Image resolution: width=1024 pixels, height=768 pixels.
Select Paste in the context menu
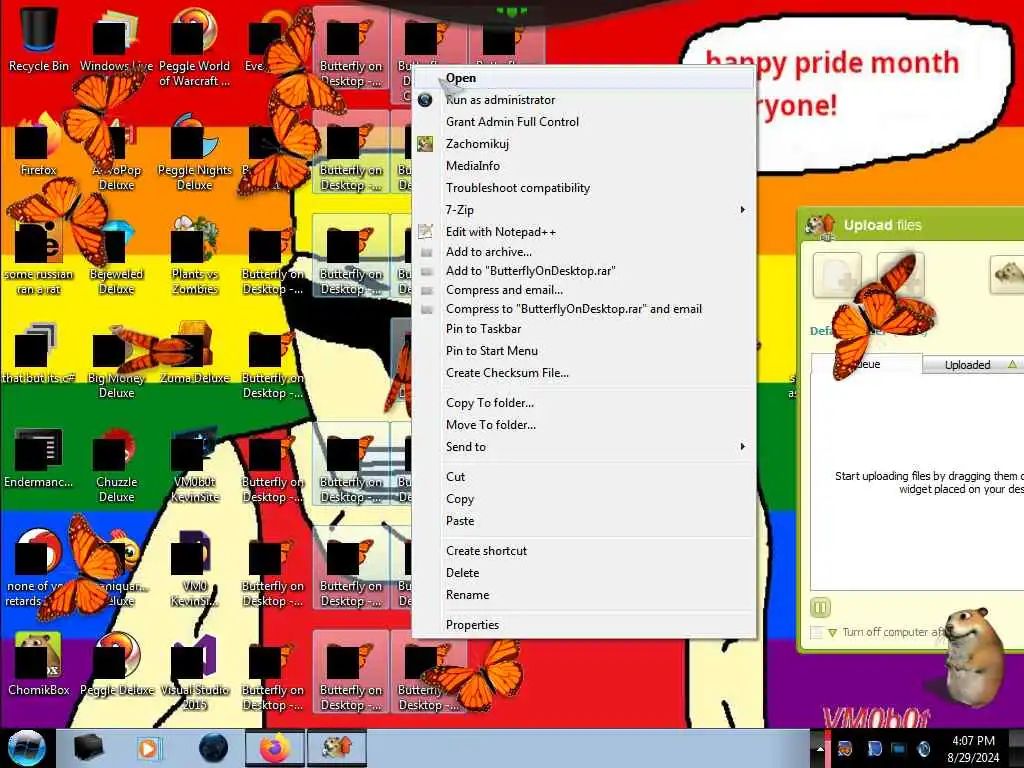pos(584,521)
